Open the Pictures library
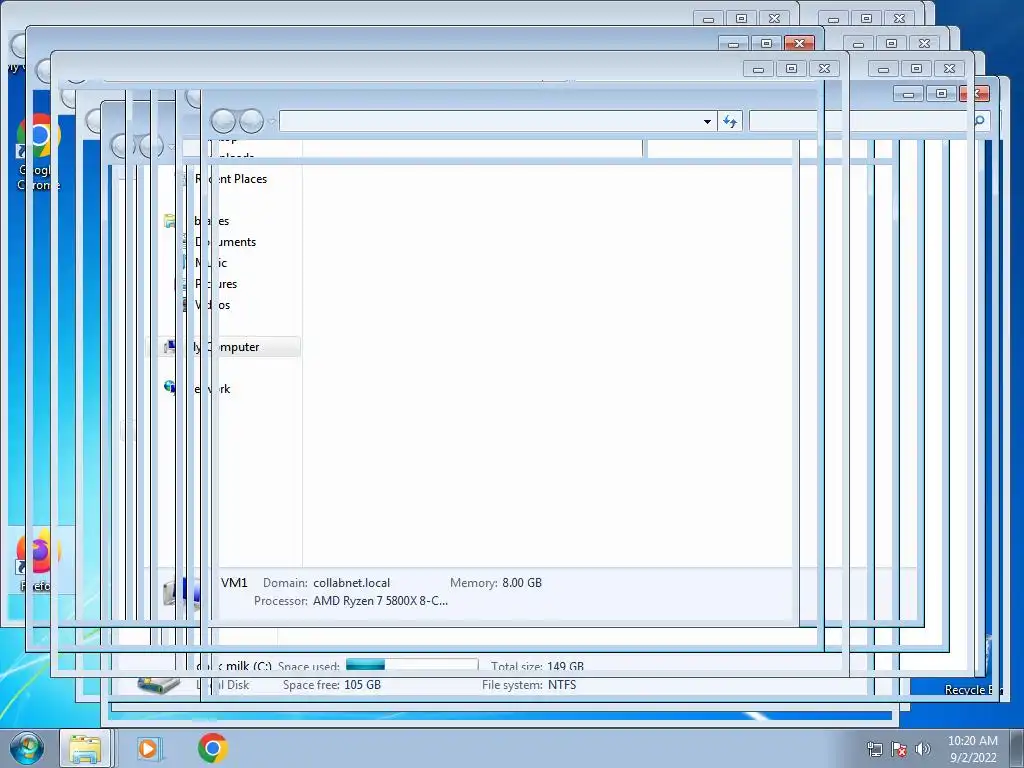Viewport: 1024px width, 768px height. (216, 283)
